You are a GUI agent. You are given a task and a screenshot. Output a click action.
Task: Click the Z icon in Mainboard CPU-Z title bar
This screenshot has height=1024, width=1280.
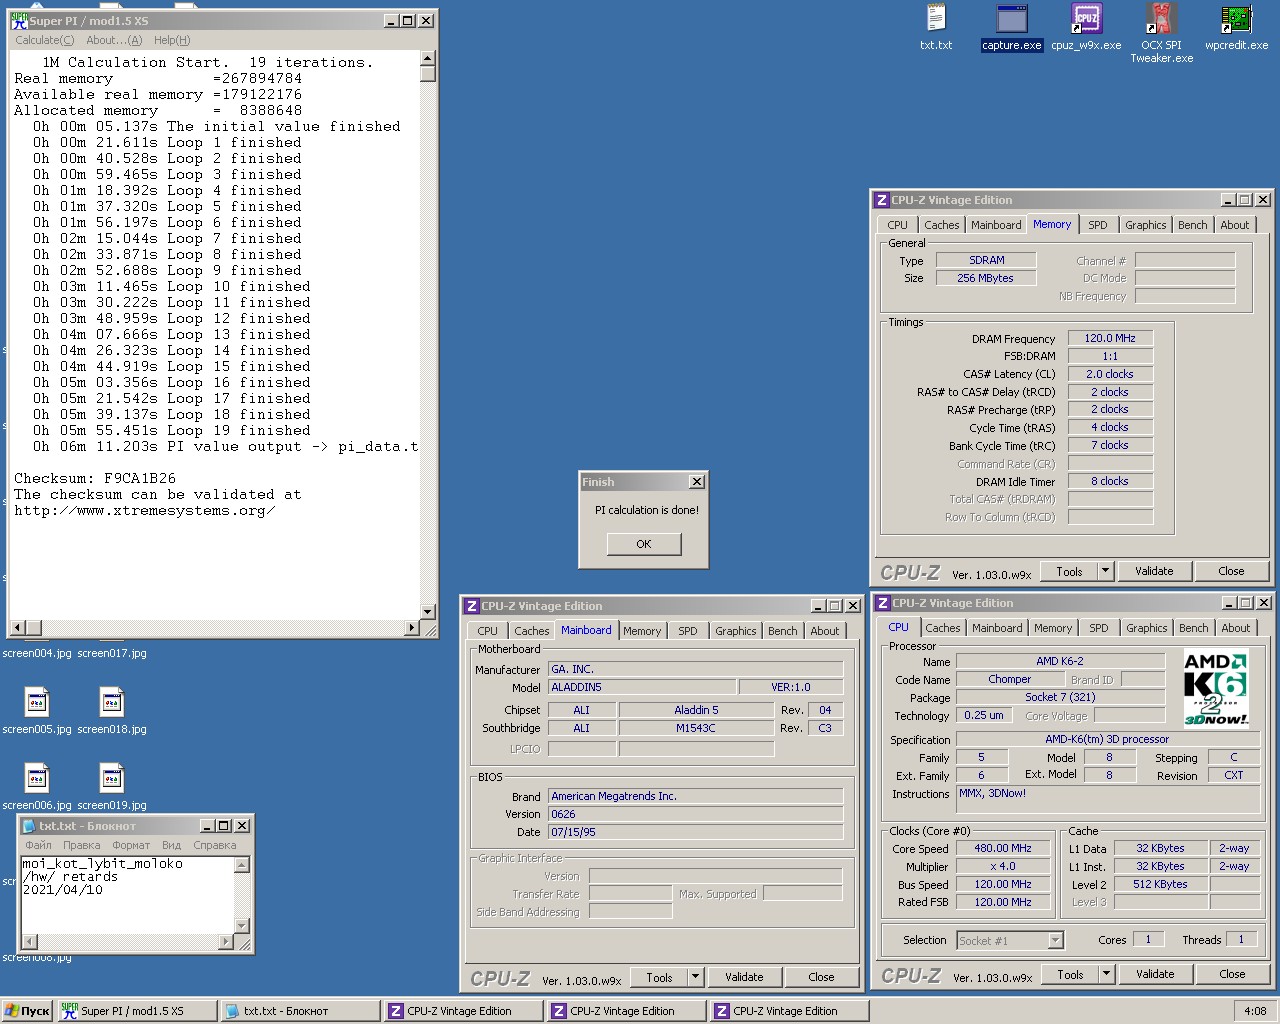point(472,606)
